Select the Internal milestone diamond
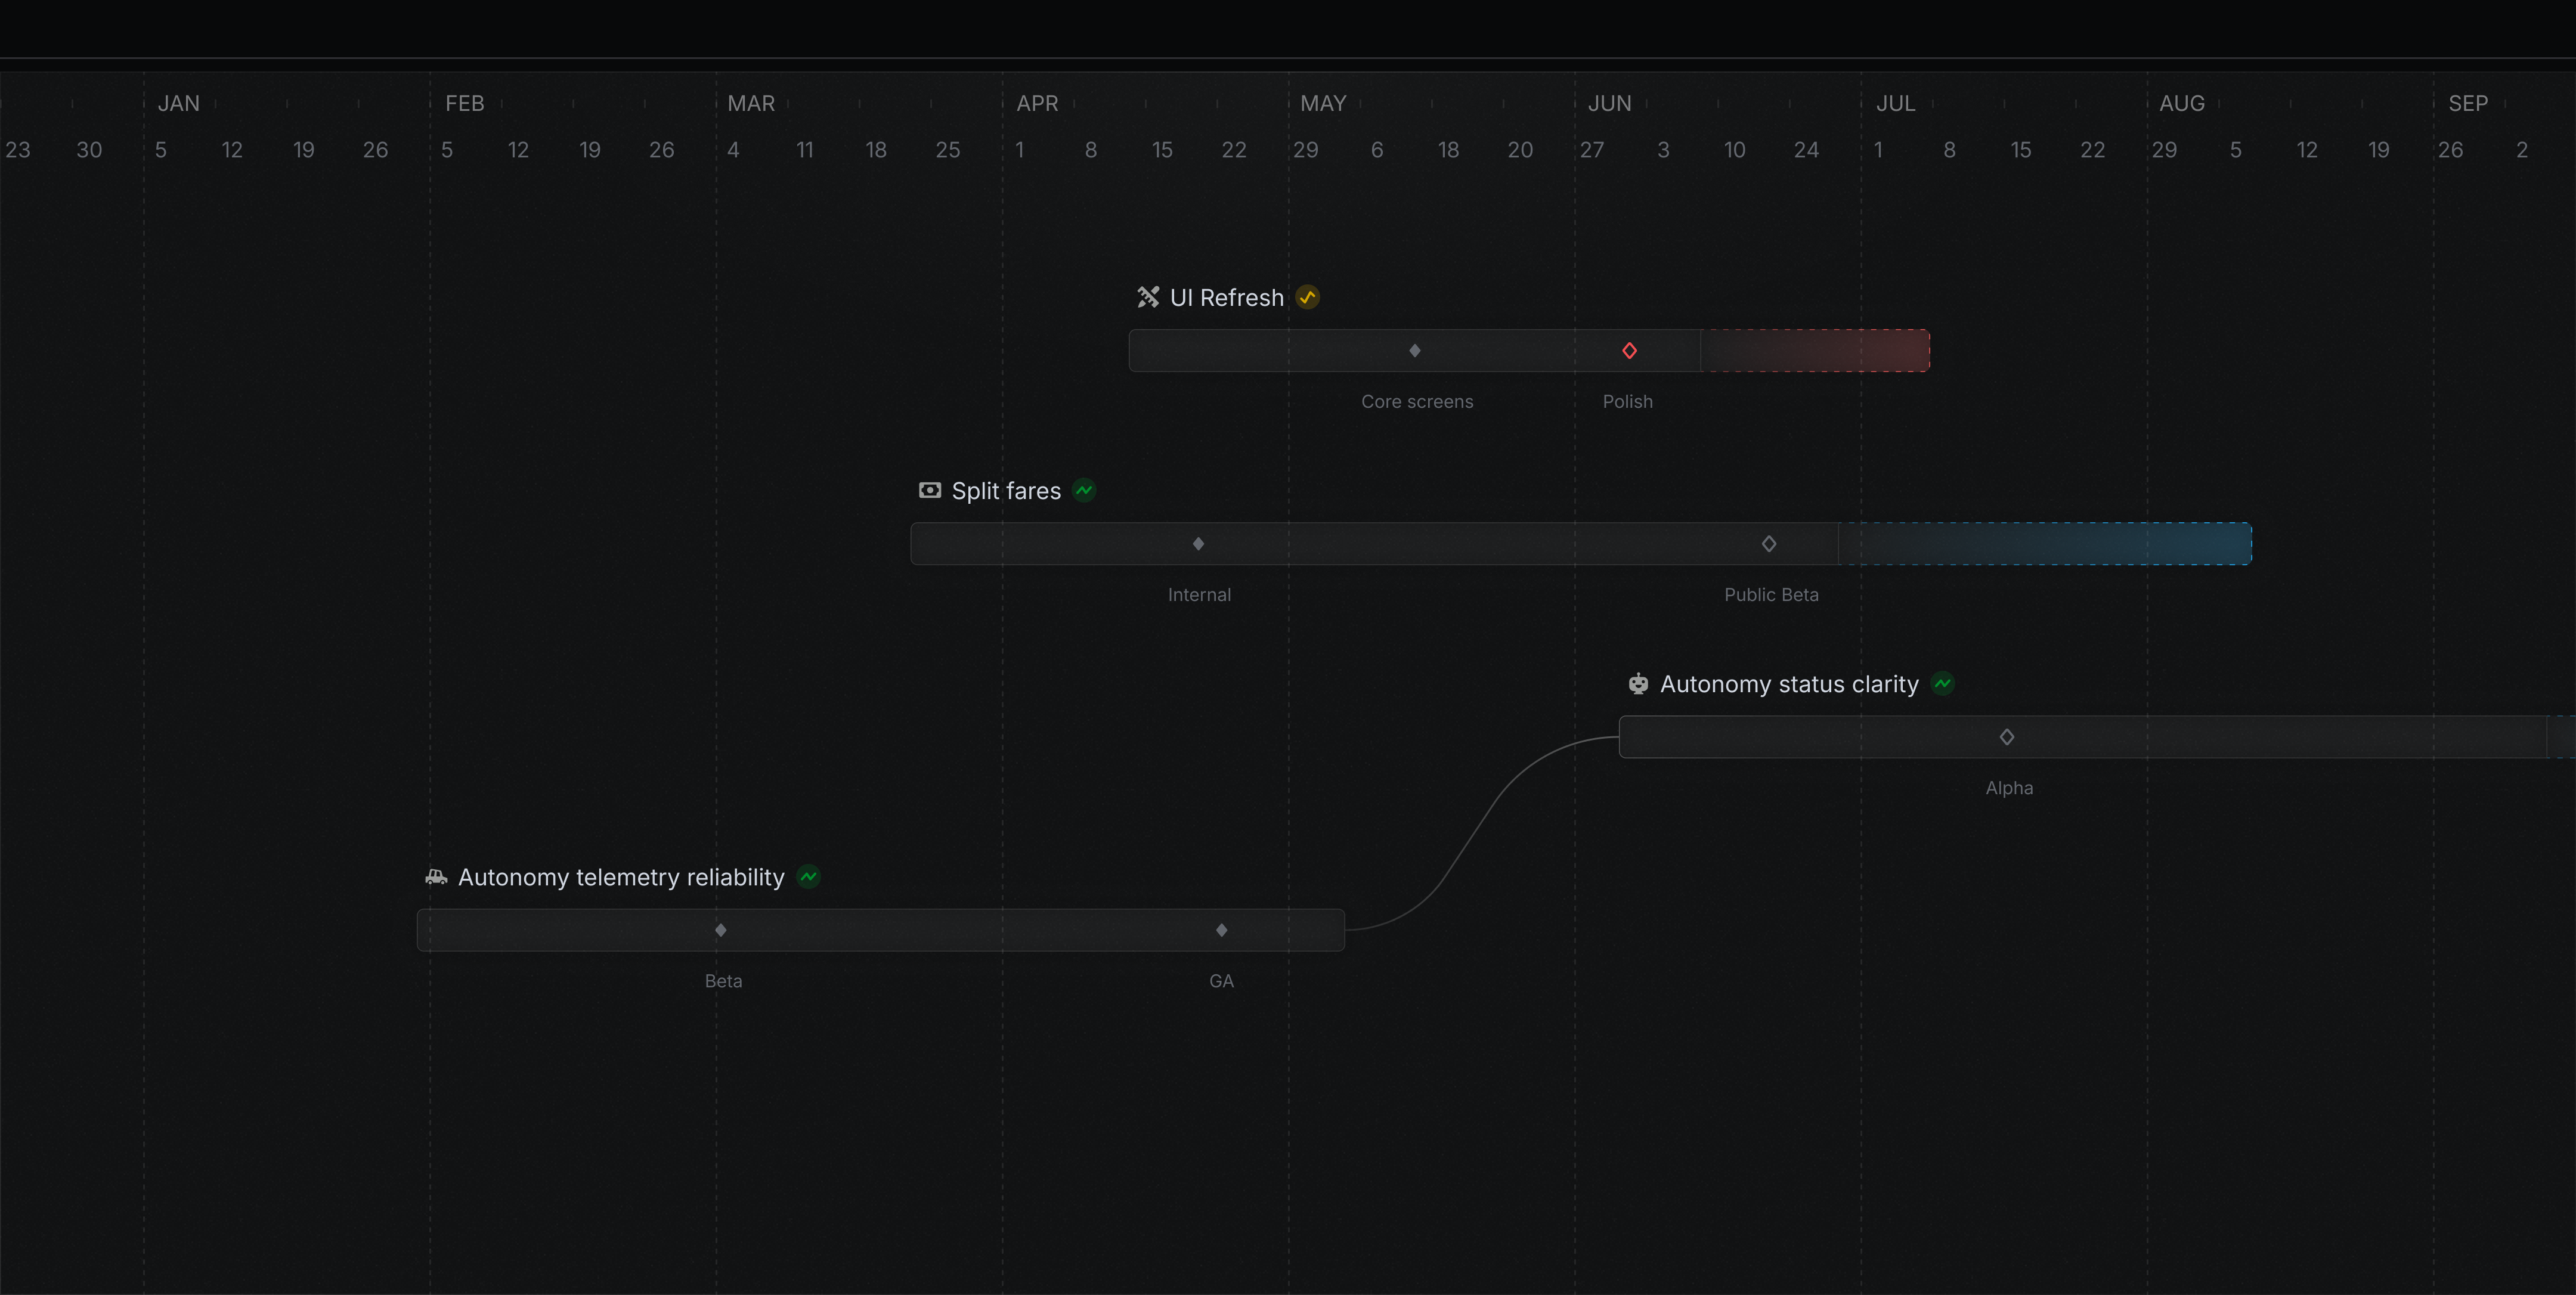Image resolution: width=2576 pixels, height=1295 pixels. (1198, 544)
